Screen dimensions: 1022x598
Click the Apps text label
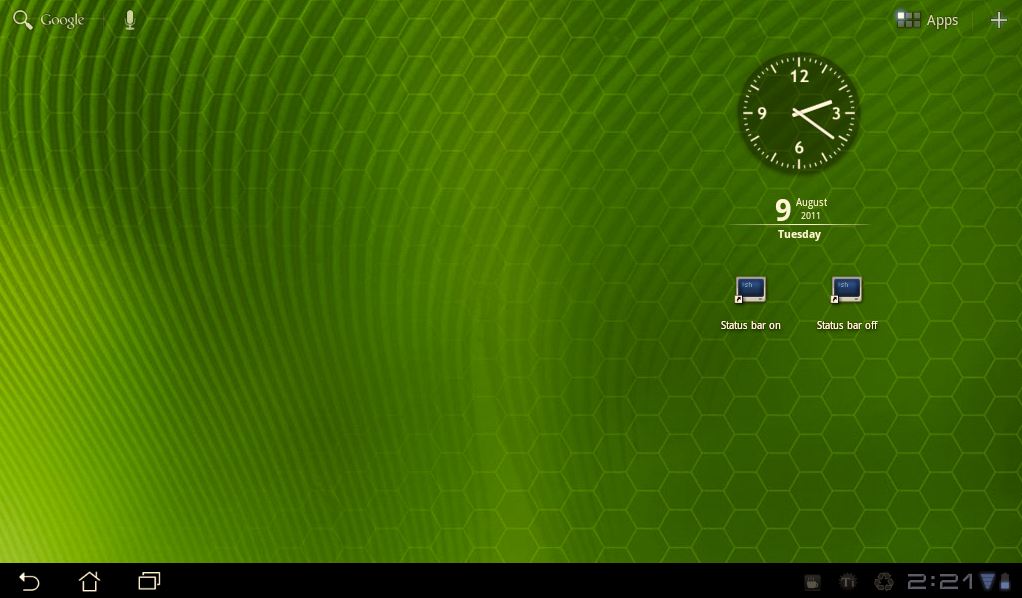(942, 20)
